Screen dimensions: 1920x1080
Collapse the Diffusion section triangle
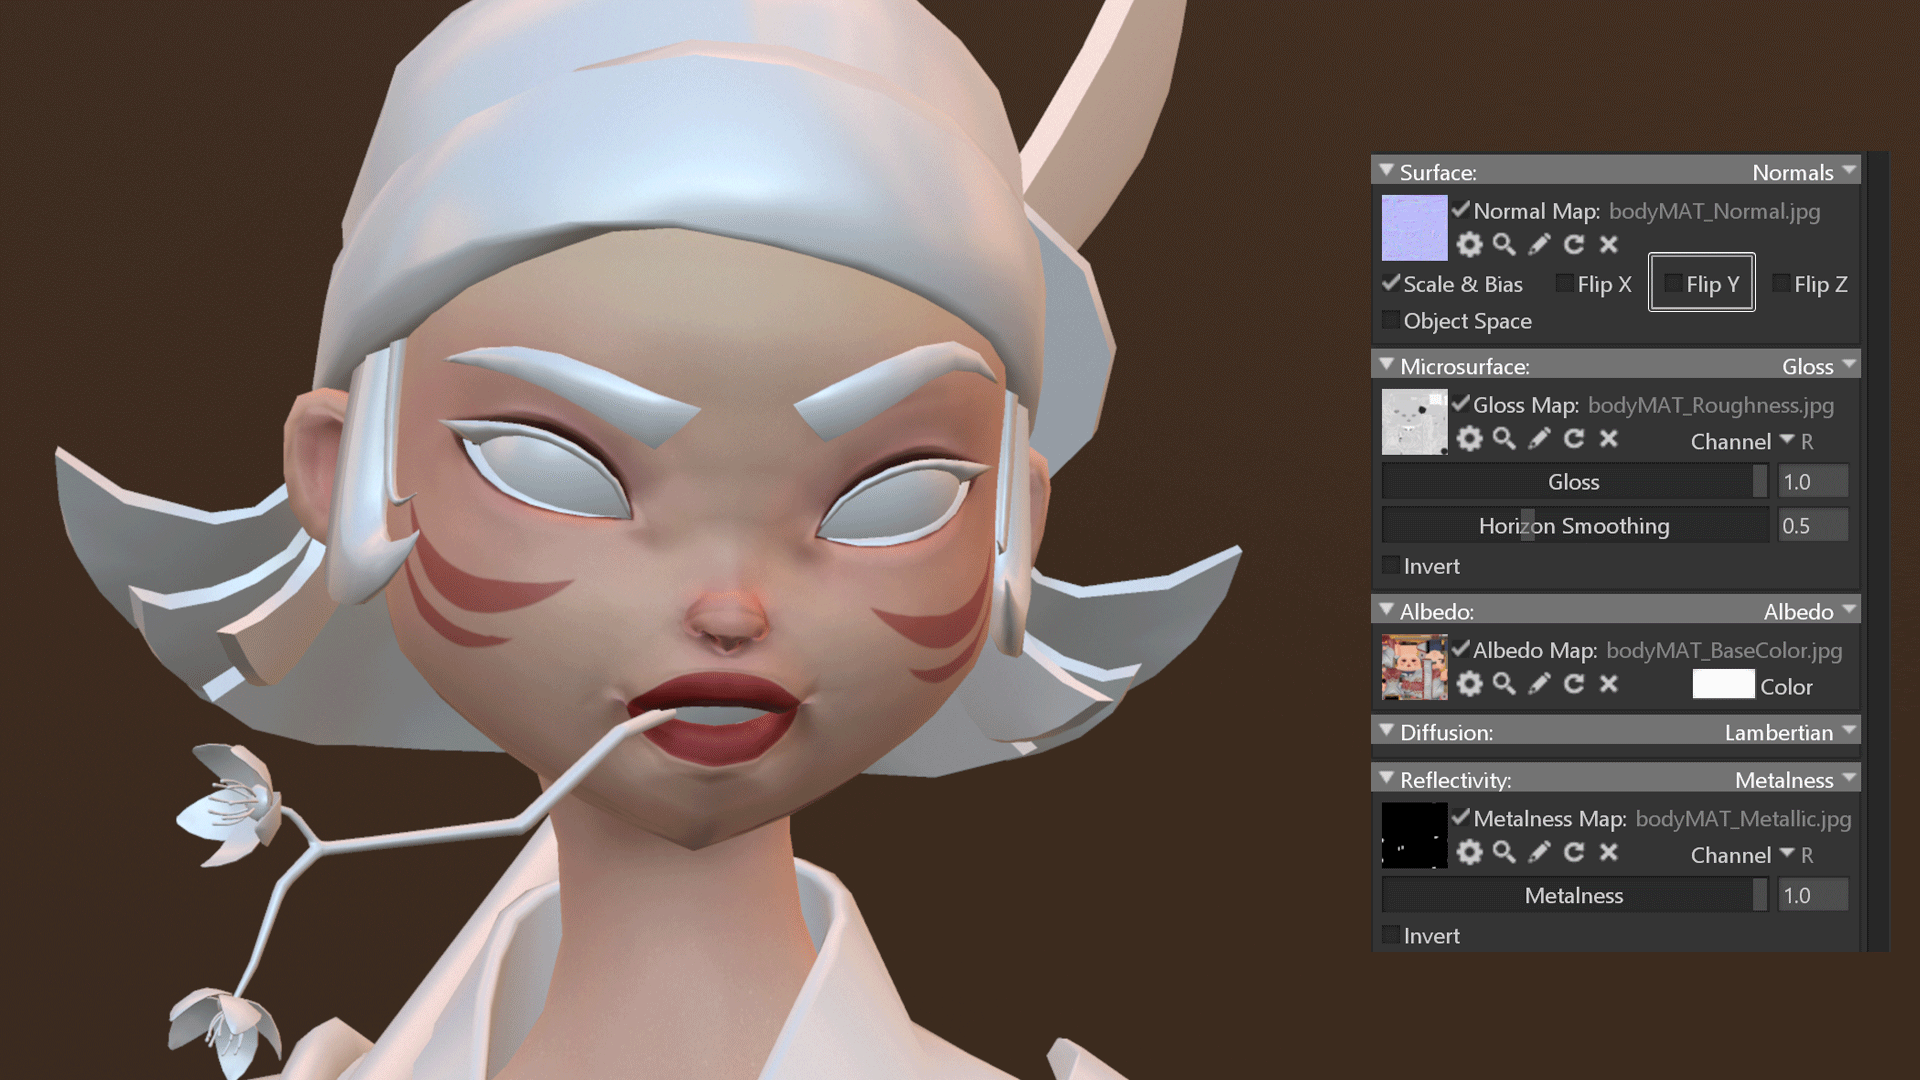click(1386, 731)
